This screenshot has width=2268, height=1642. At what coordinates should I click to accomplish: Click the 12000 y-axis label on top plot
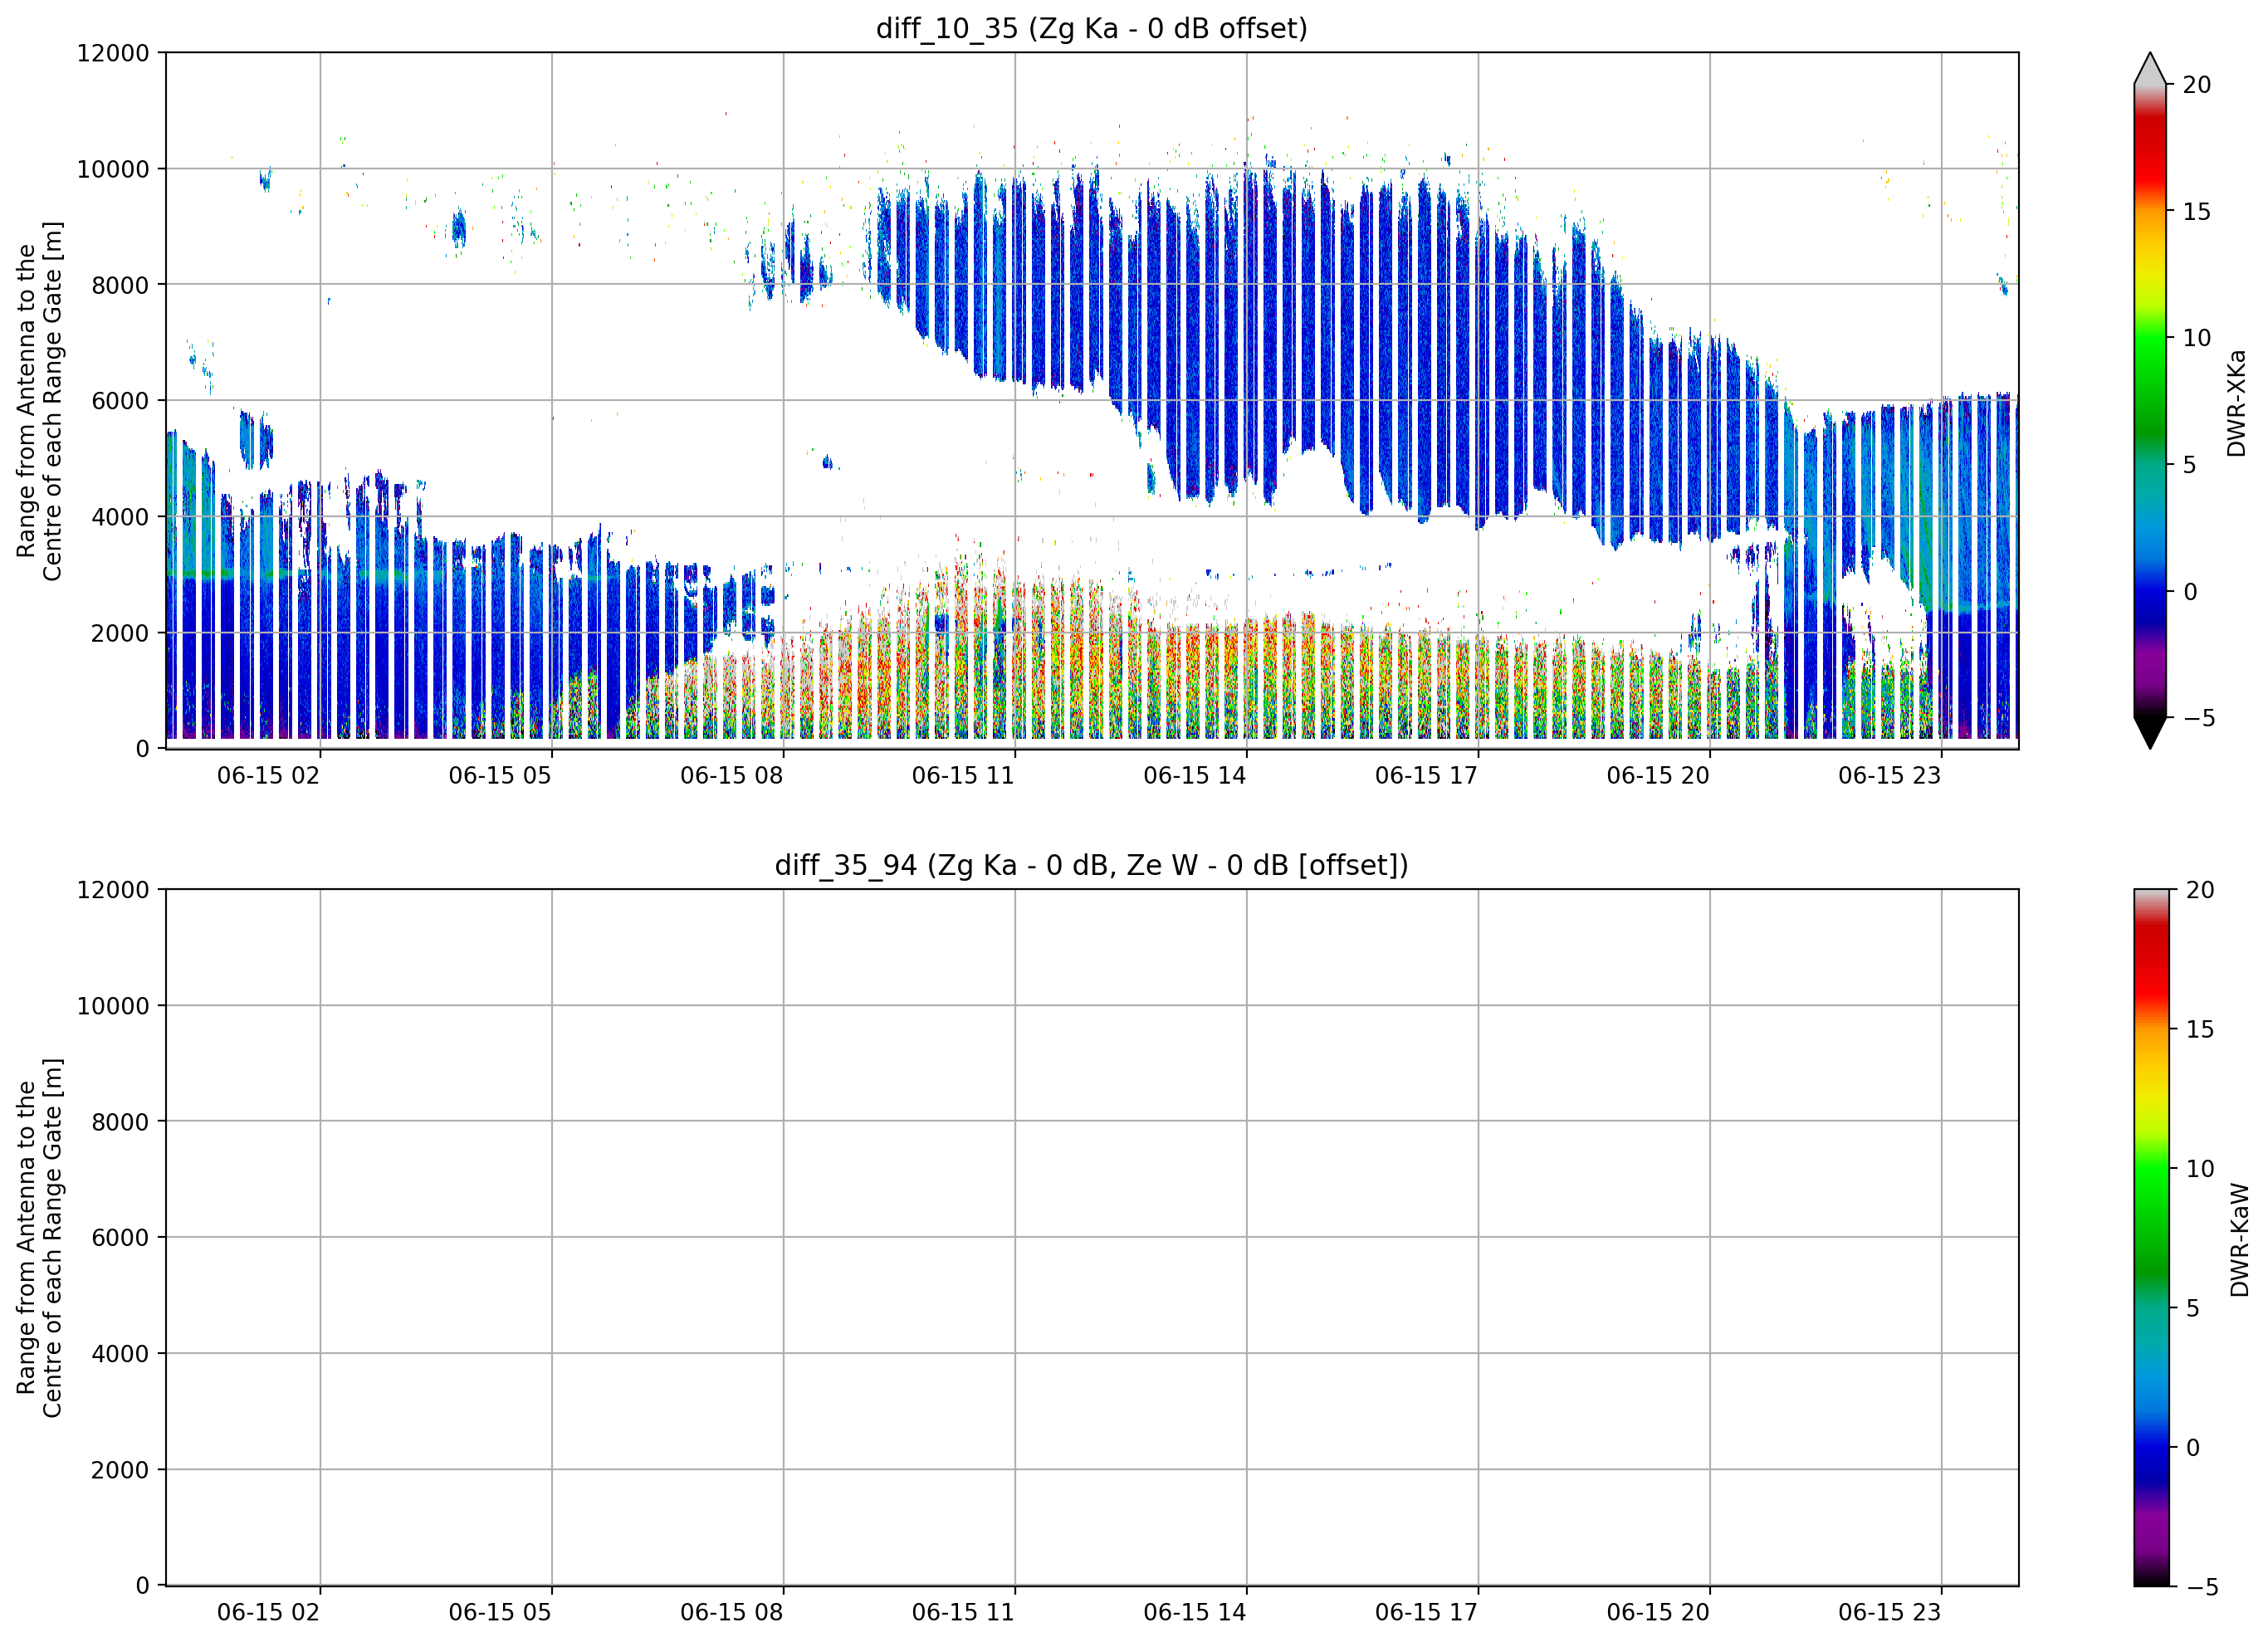pos(113,53)
